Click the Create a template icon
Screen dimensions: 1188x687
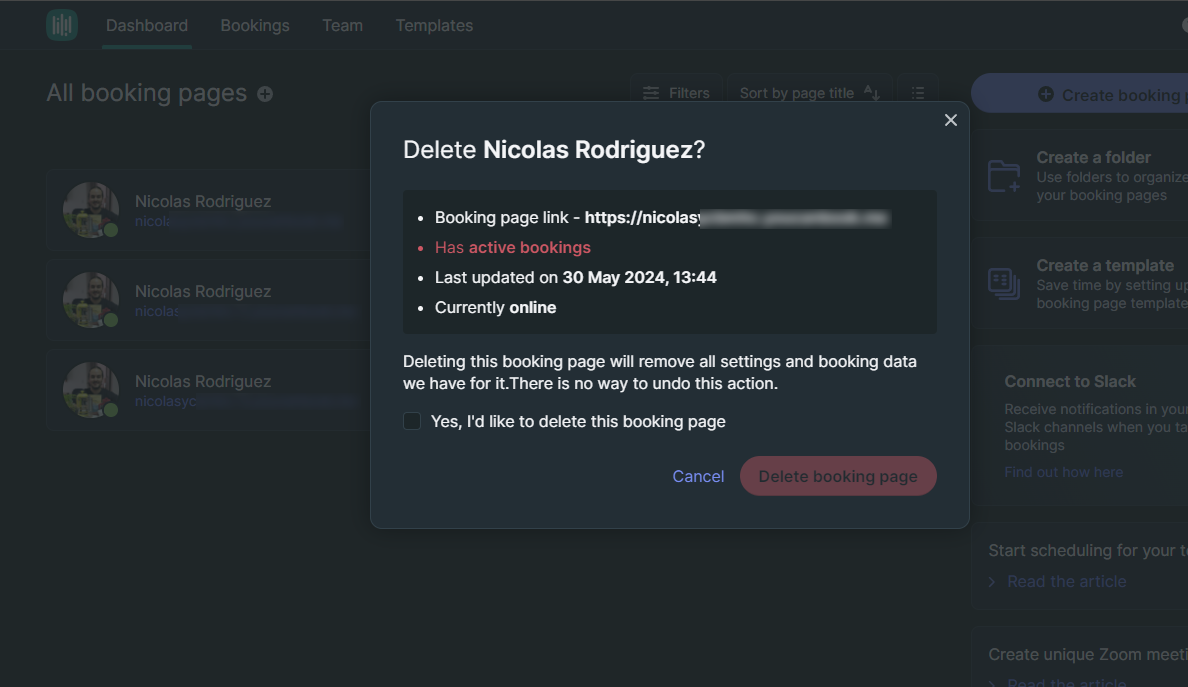pyautogui.click(x=1004, y=284)
